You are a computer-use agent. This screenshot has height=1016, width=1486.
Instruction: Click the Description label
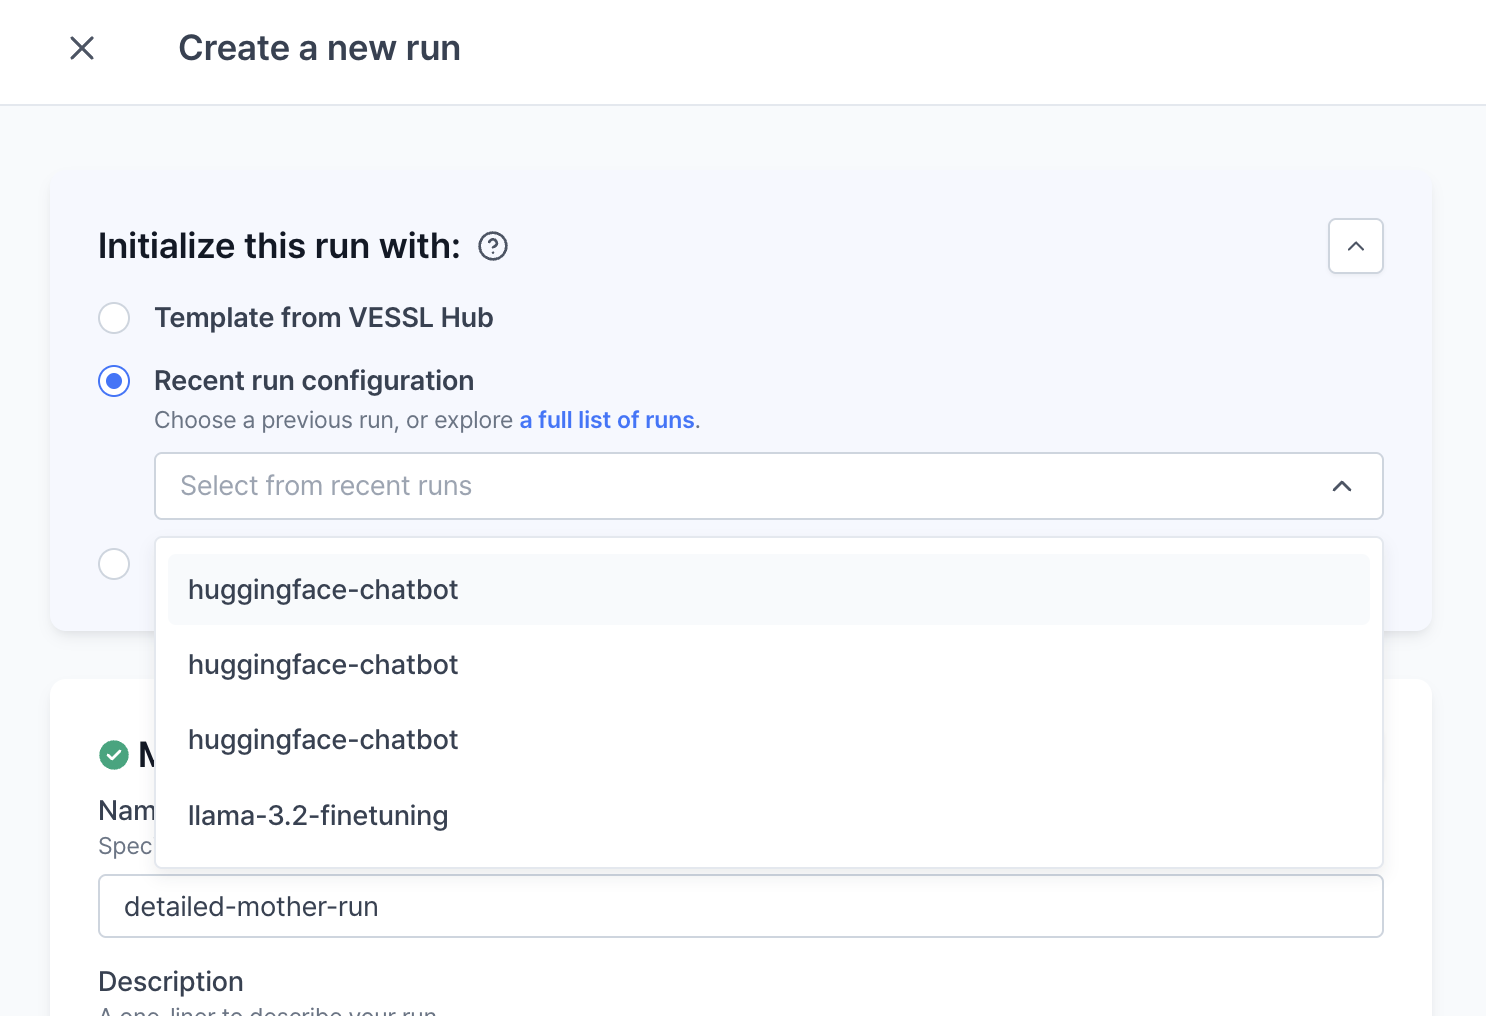click(x=171, y=981)
